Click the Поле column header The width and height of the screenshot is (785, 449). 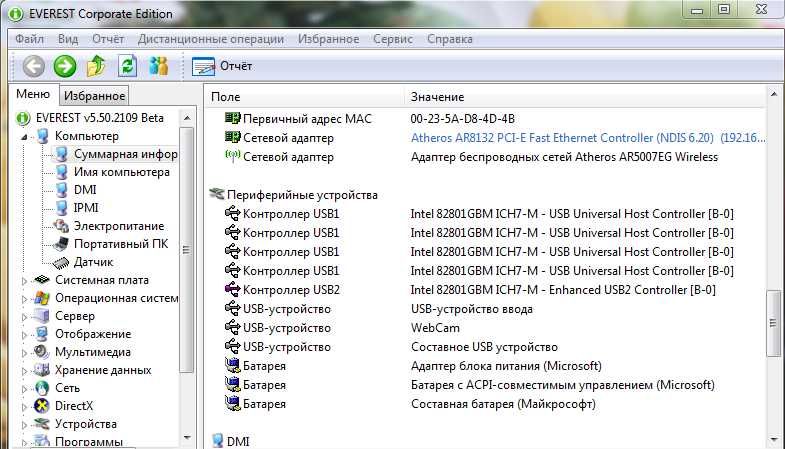pos(304,97)
